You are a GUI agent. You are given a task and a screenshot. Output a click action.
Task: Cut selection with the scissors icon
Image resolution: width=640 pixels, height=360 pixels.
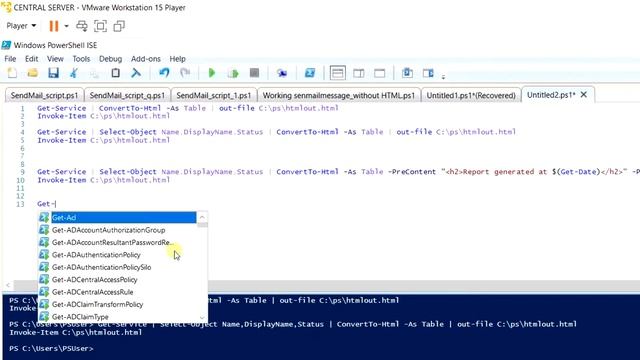74,73
